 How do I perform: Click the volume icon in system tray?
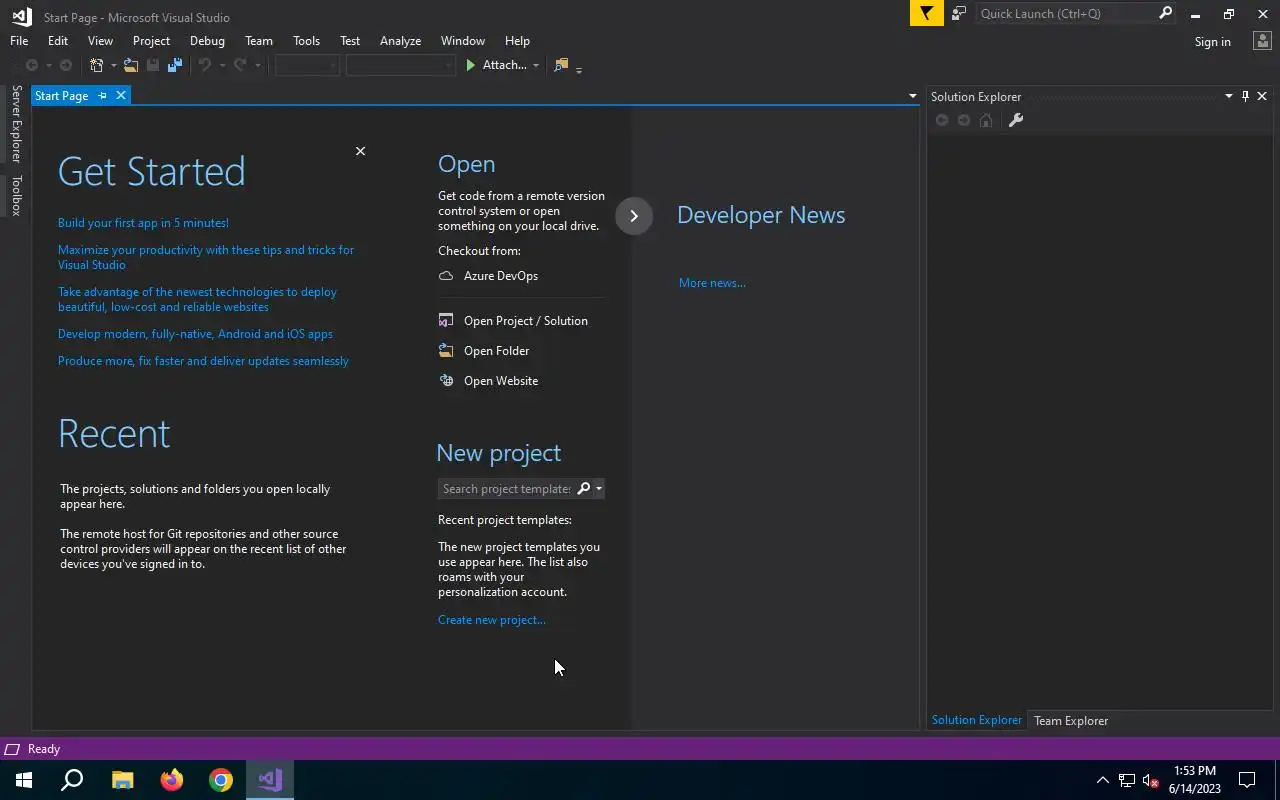pyautogui.click(x=1150, y=781)
